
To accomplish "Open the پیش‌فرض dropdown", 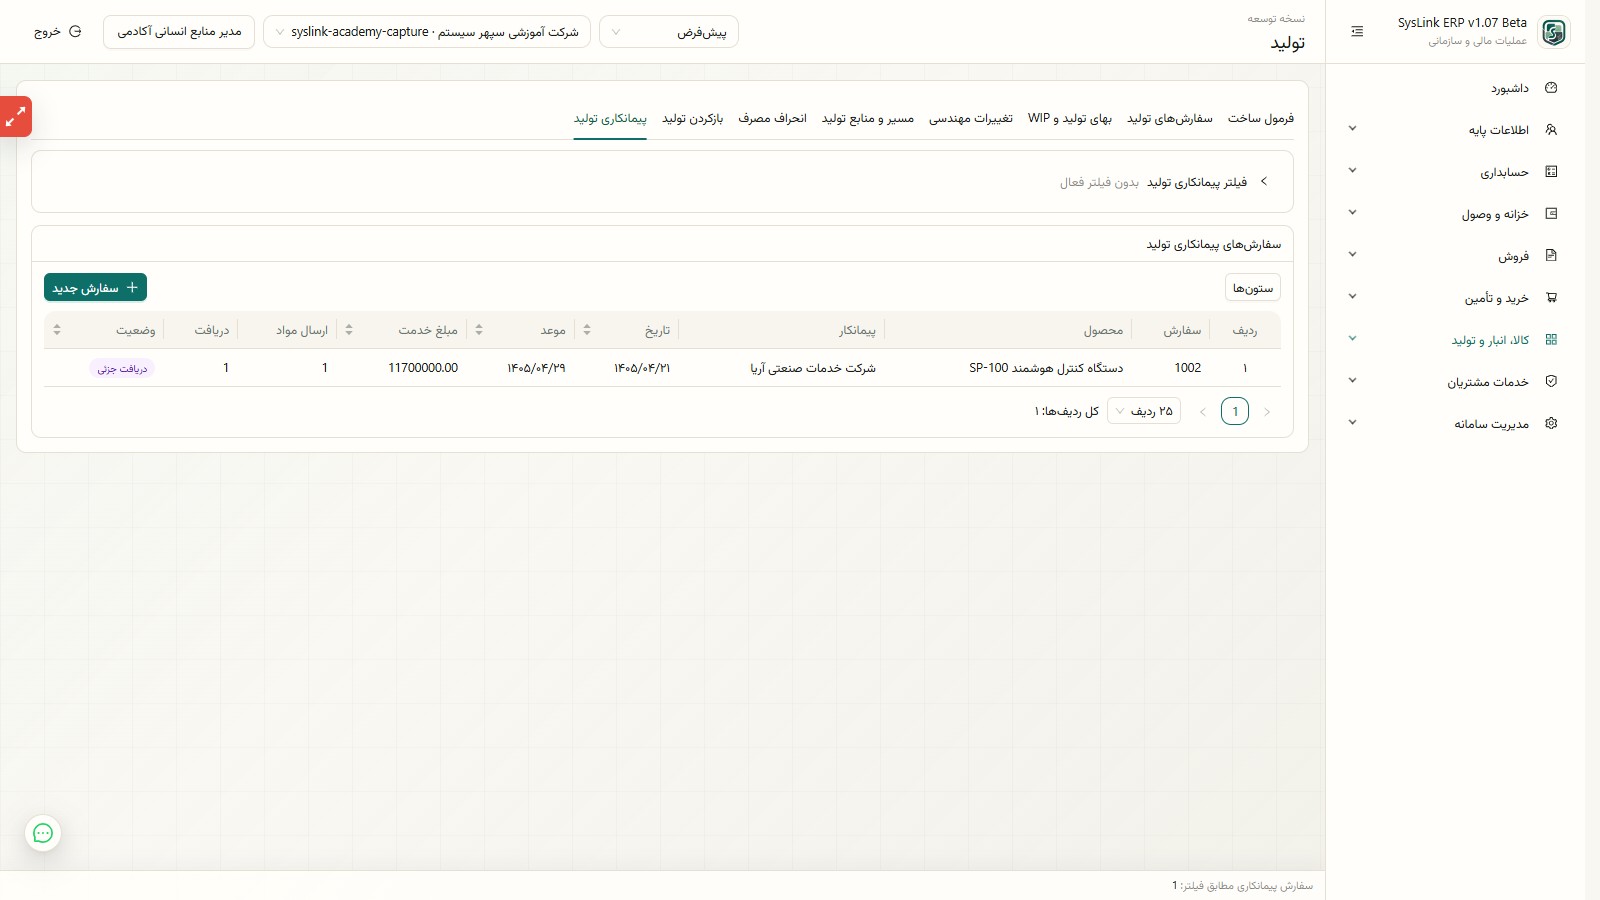I will point(669,32).
